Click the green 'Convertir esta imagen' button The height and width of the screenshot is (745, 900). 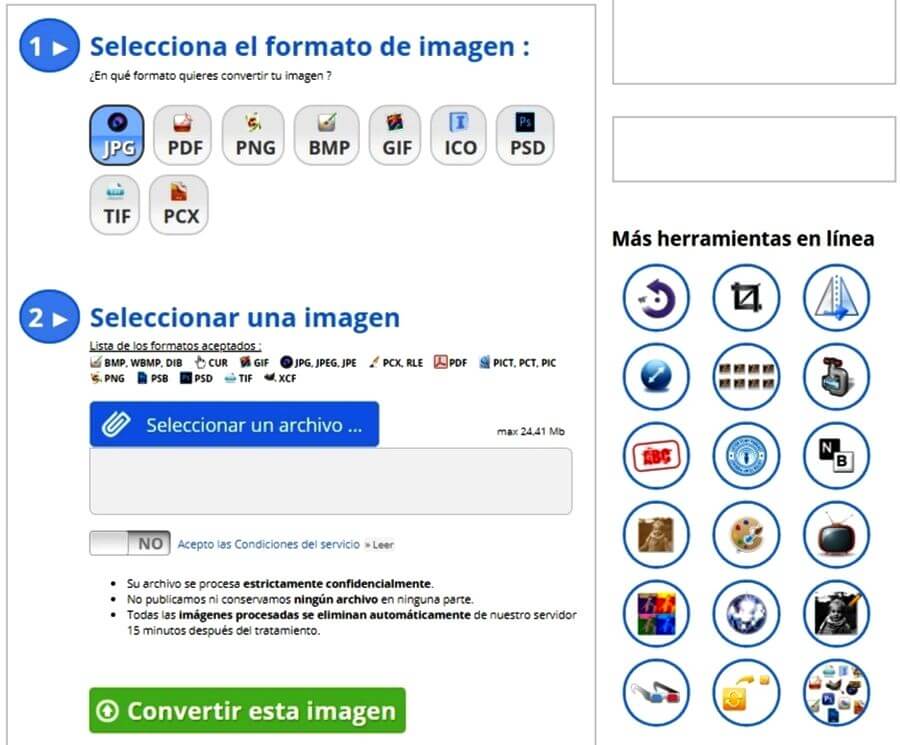coord(247,710)
